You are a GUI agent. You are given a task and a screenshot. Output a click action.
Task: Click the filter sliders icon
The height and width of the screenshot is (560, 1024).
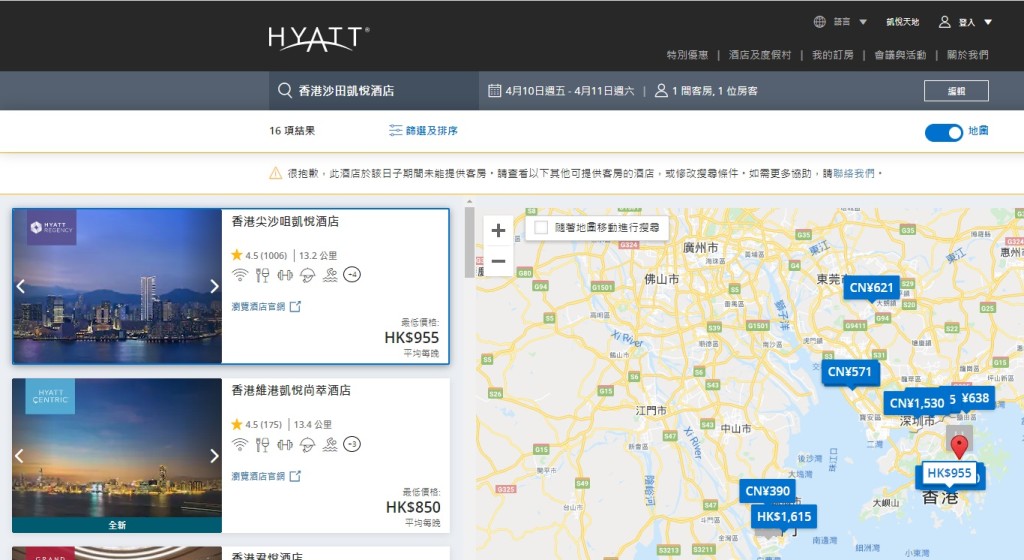coord(395,130)
